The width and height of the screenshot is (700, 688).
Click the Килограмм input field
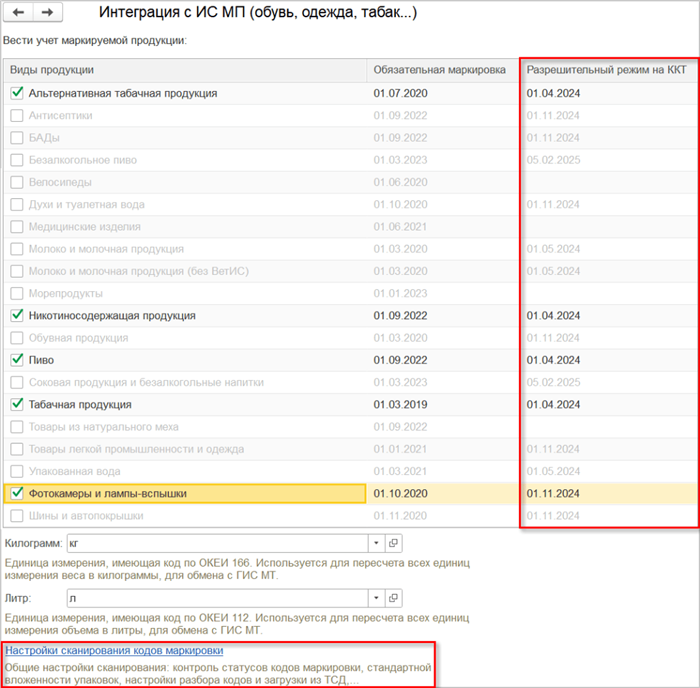[218, 543]
